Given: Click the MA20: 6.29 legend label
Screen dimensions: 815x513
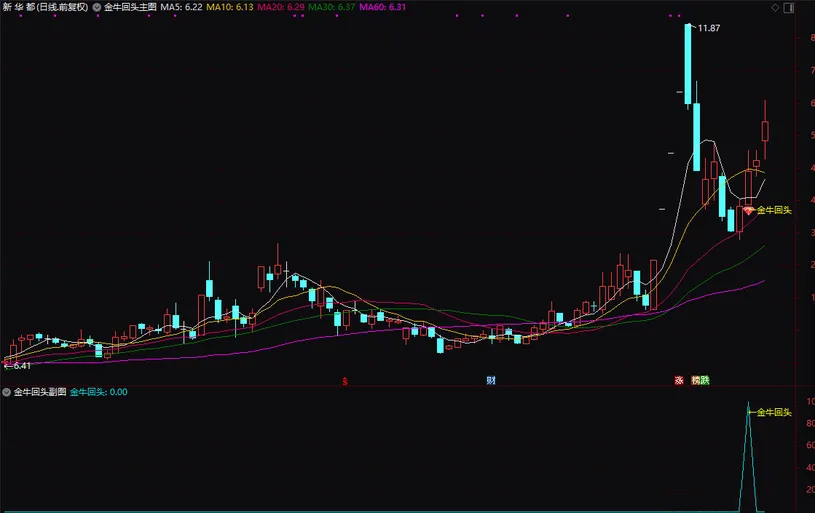Looking at the screenshot, I should [280, 7].
